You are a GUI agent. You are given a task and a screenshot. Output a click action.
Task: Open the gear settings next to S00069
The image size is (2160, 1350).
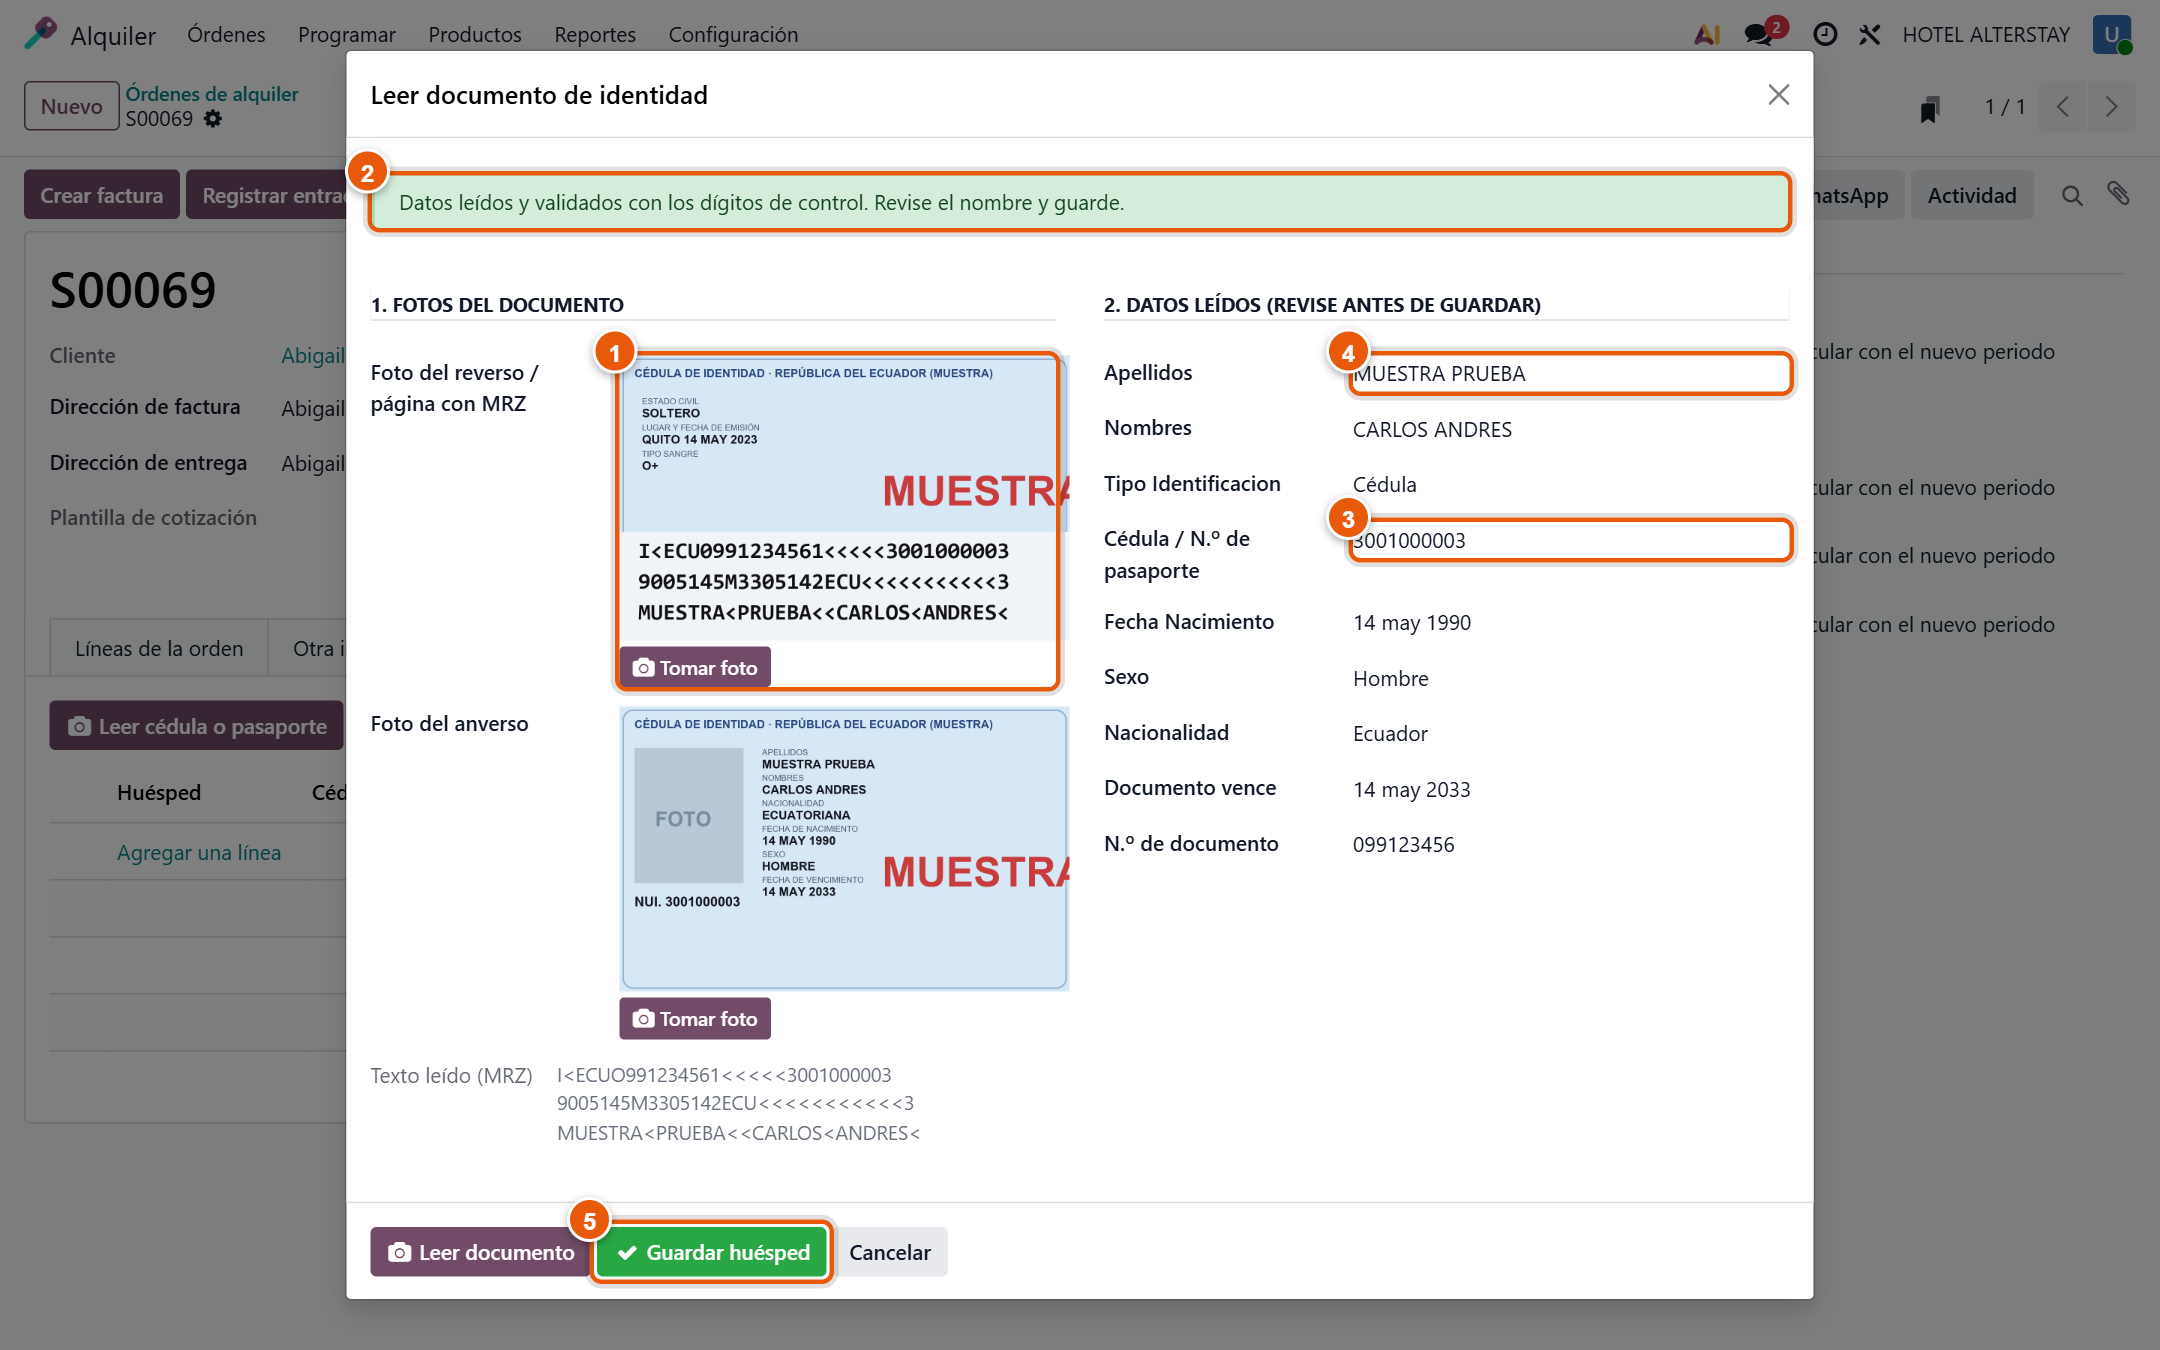click(x=212, y=119)
